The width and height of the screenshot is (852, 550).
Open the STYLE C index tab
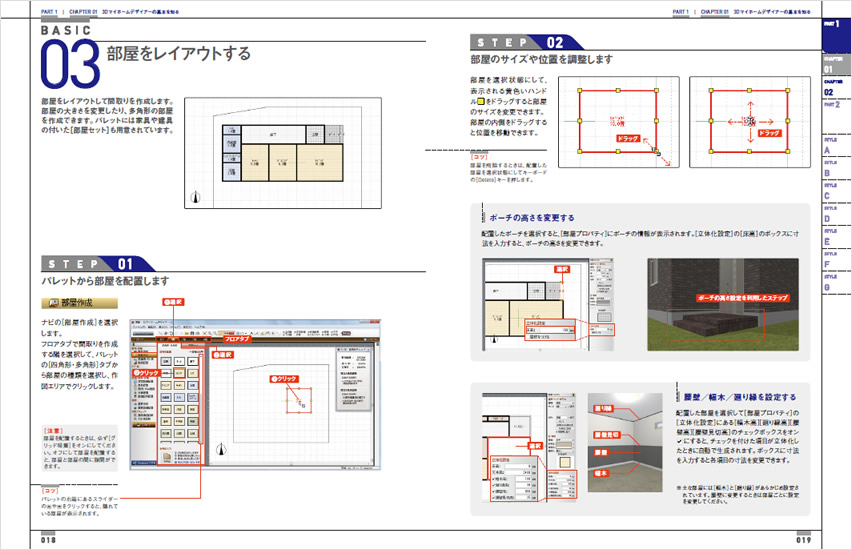pos(836,192)
